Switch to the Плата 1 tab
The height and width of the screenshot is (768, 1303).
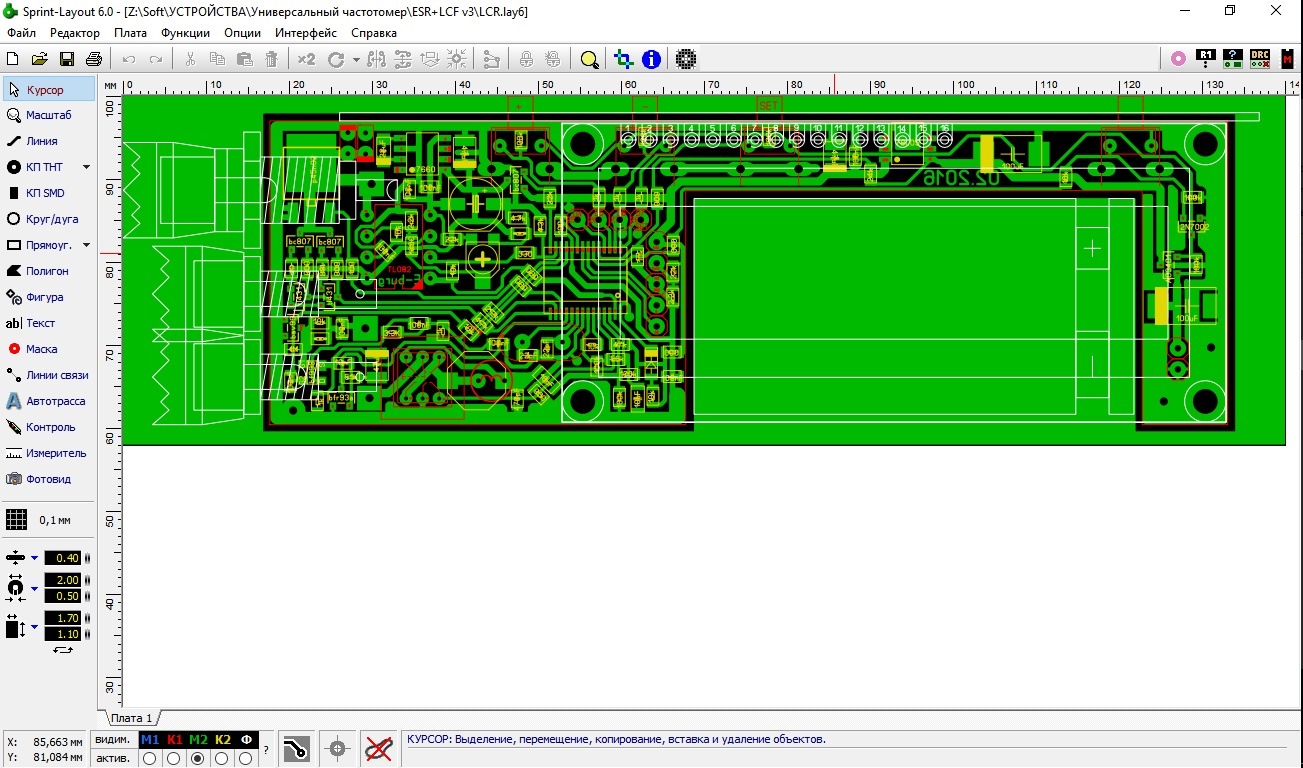131,718
